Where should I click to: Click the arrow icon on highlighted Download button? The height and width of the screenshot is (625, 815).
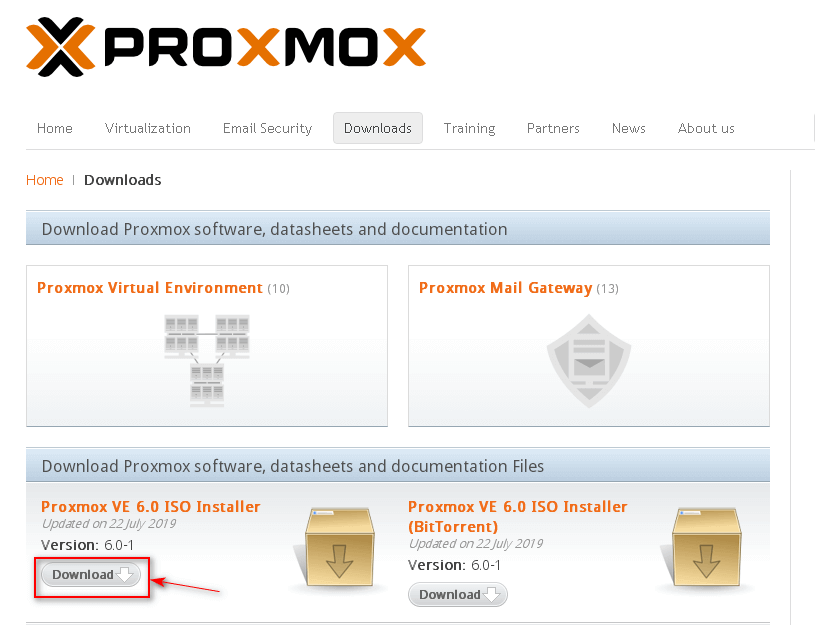click(x=125, y=575)
